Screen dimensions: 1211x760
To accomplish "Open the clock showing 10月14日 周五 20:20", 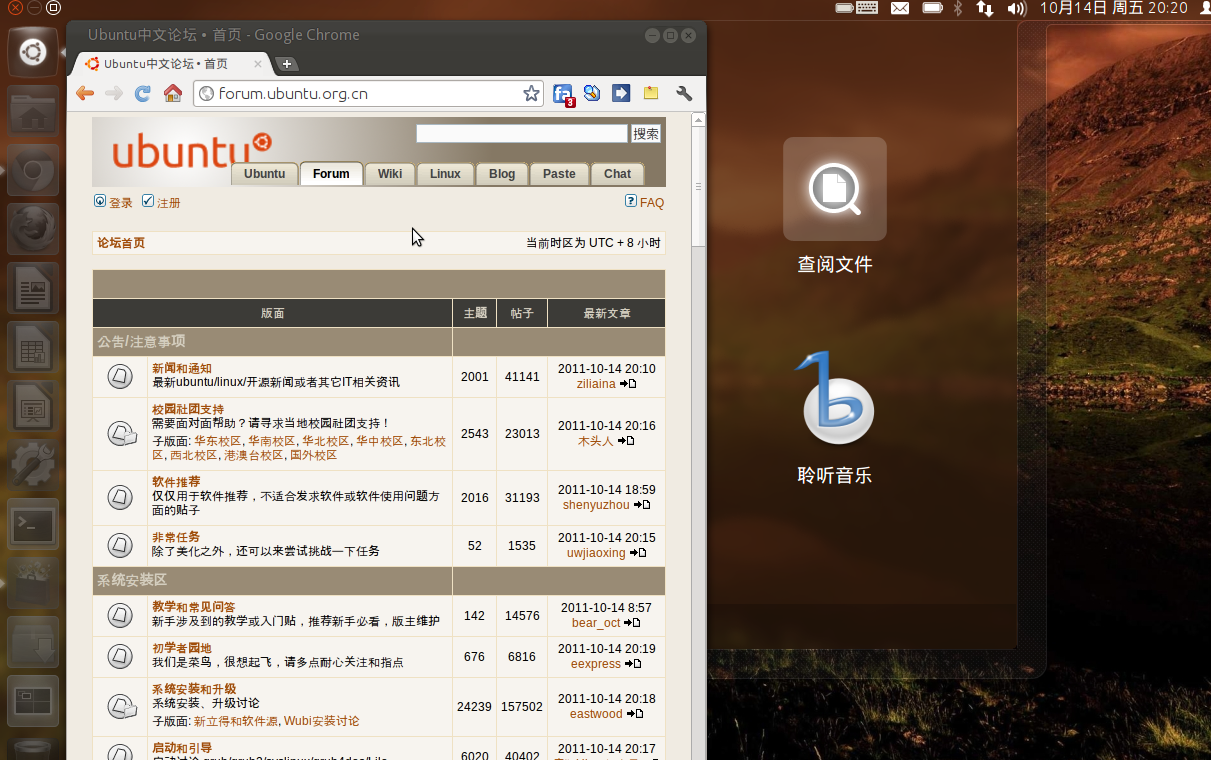I will click(1114, 8).
